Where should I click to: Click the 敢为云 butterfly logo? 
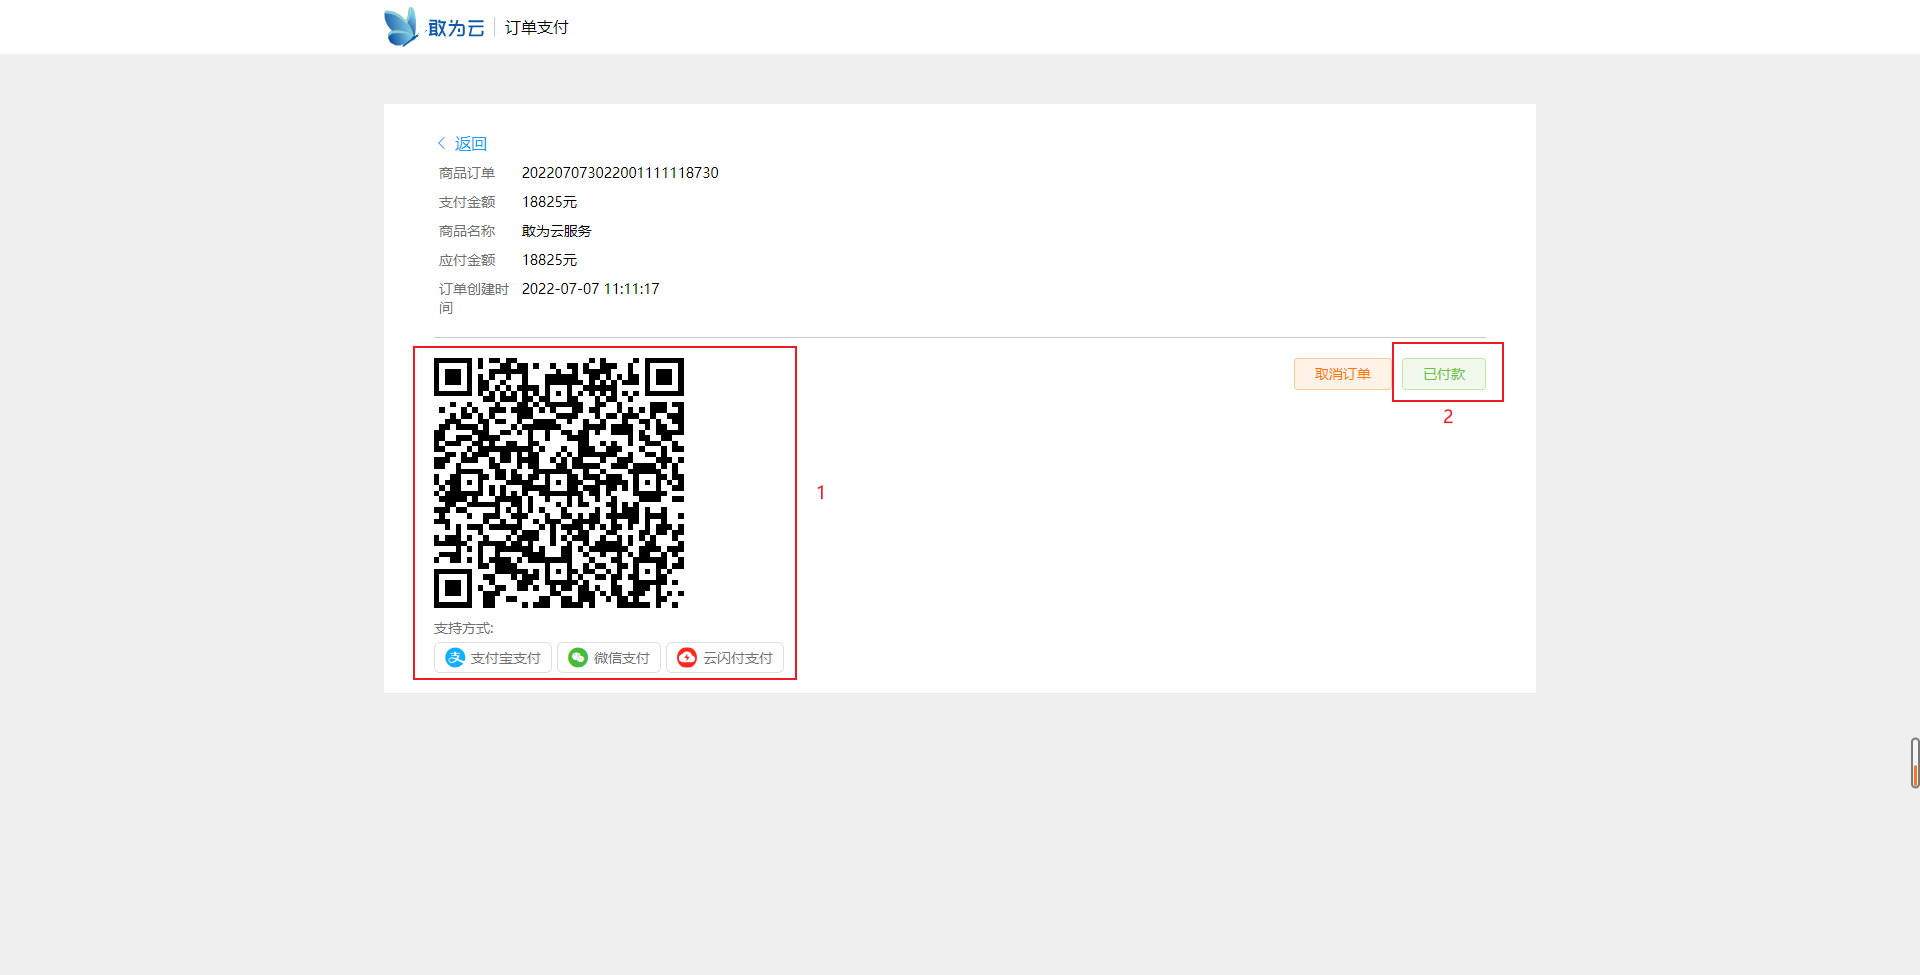point(402,27)
